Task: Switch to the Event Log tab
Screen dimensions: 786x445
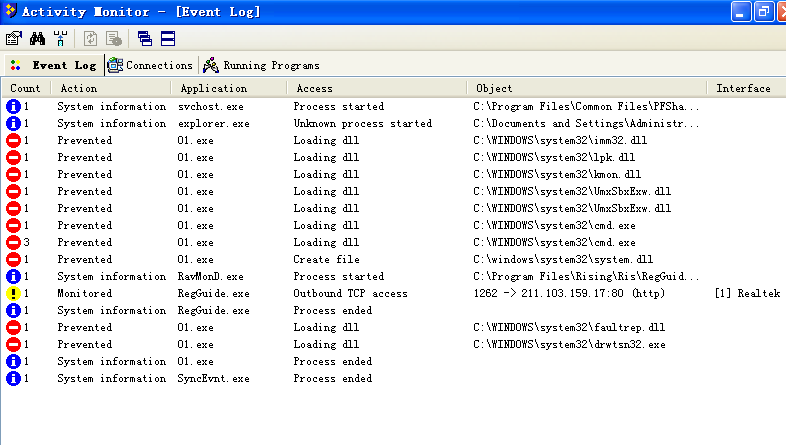Action: pos(54,65)
